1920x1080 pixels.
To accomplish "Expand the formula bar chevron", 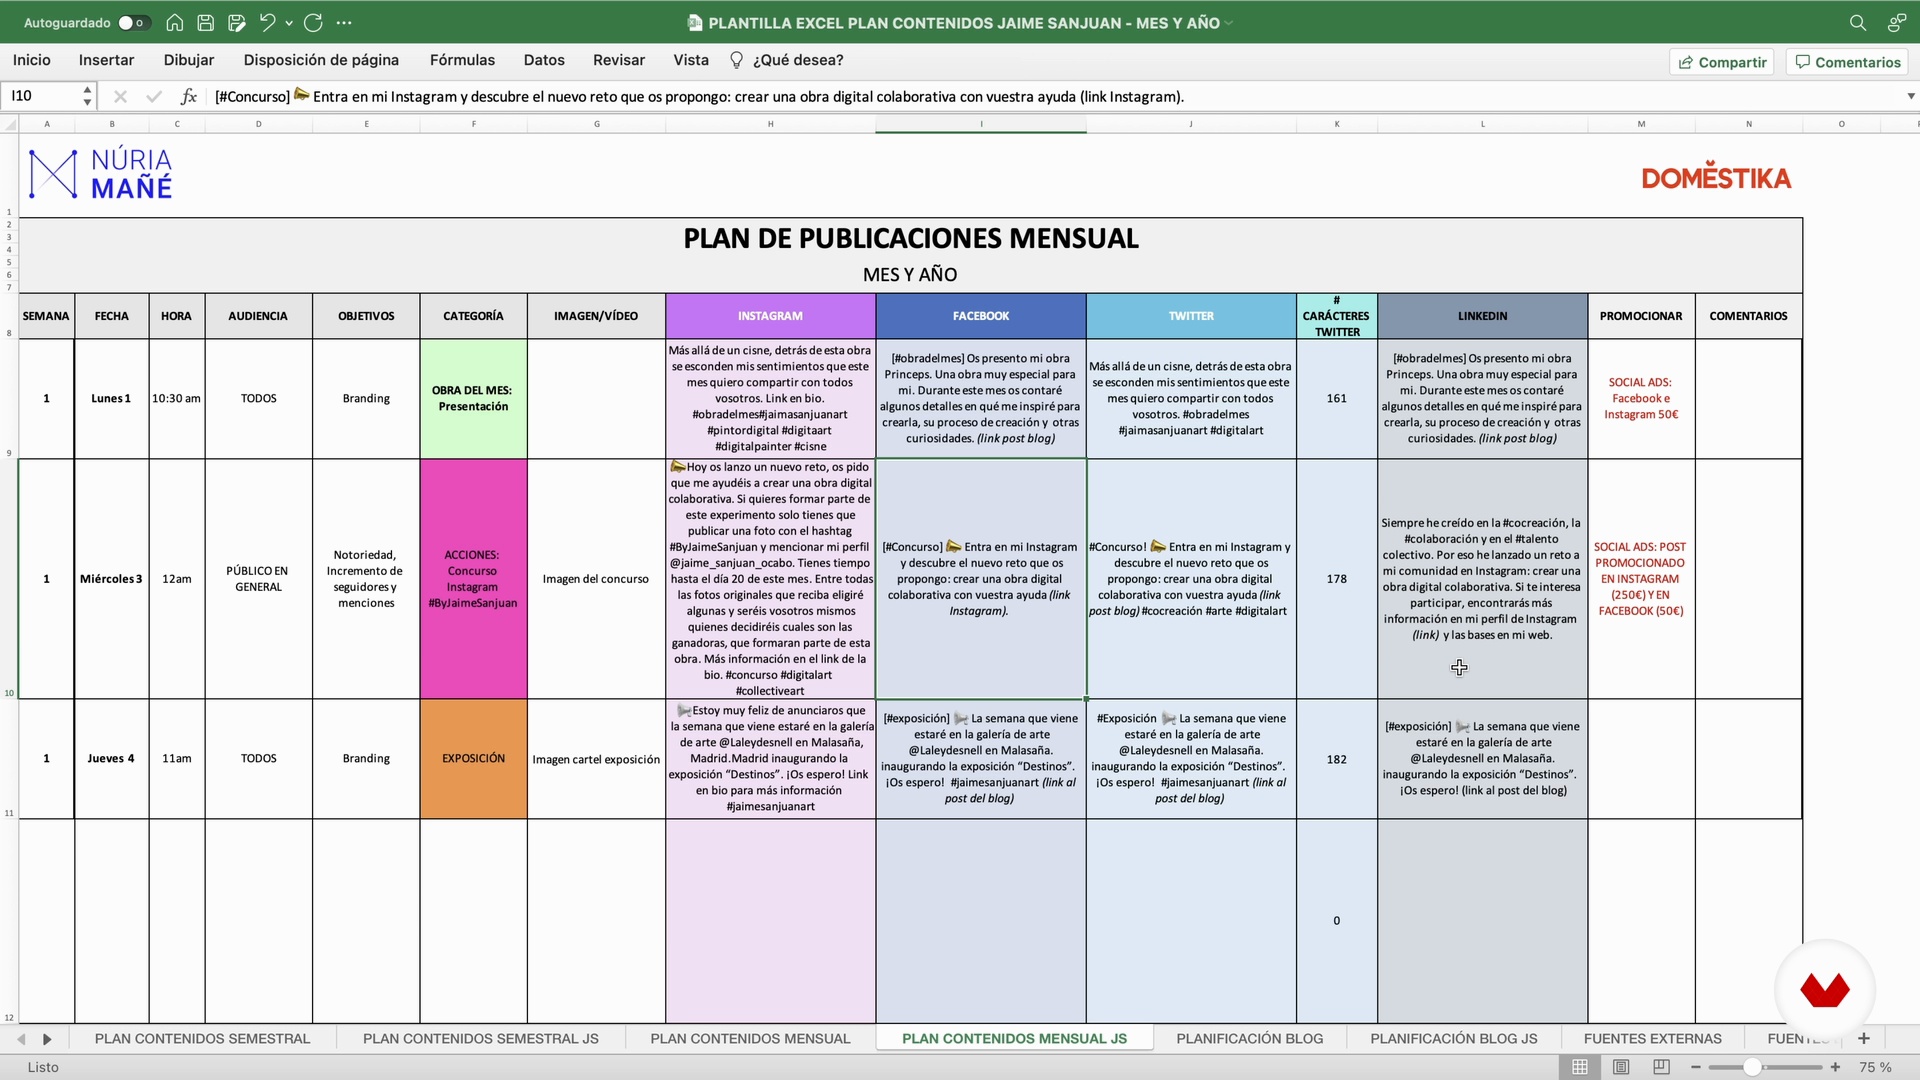I will [1910, 96].
